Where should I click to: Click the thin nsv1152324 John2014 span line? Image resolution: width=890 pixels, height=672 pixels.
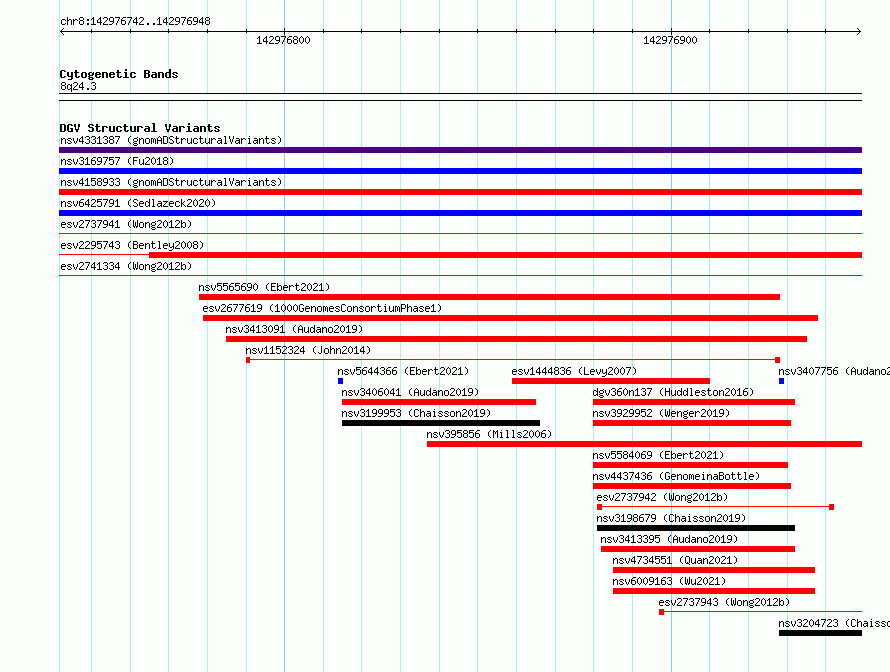(x=513, y=360)
